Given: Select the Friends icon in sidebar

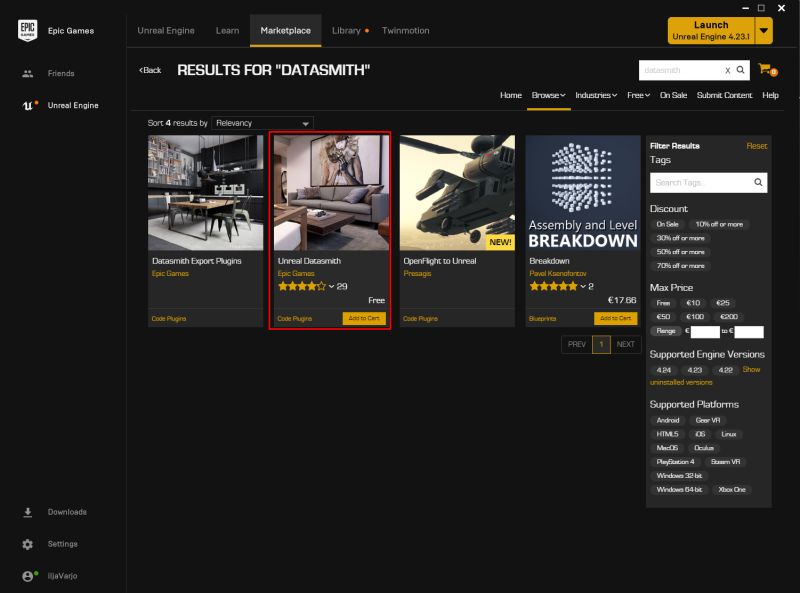Looking at the screenshot, I should 26,72.
